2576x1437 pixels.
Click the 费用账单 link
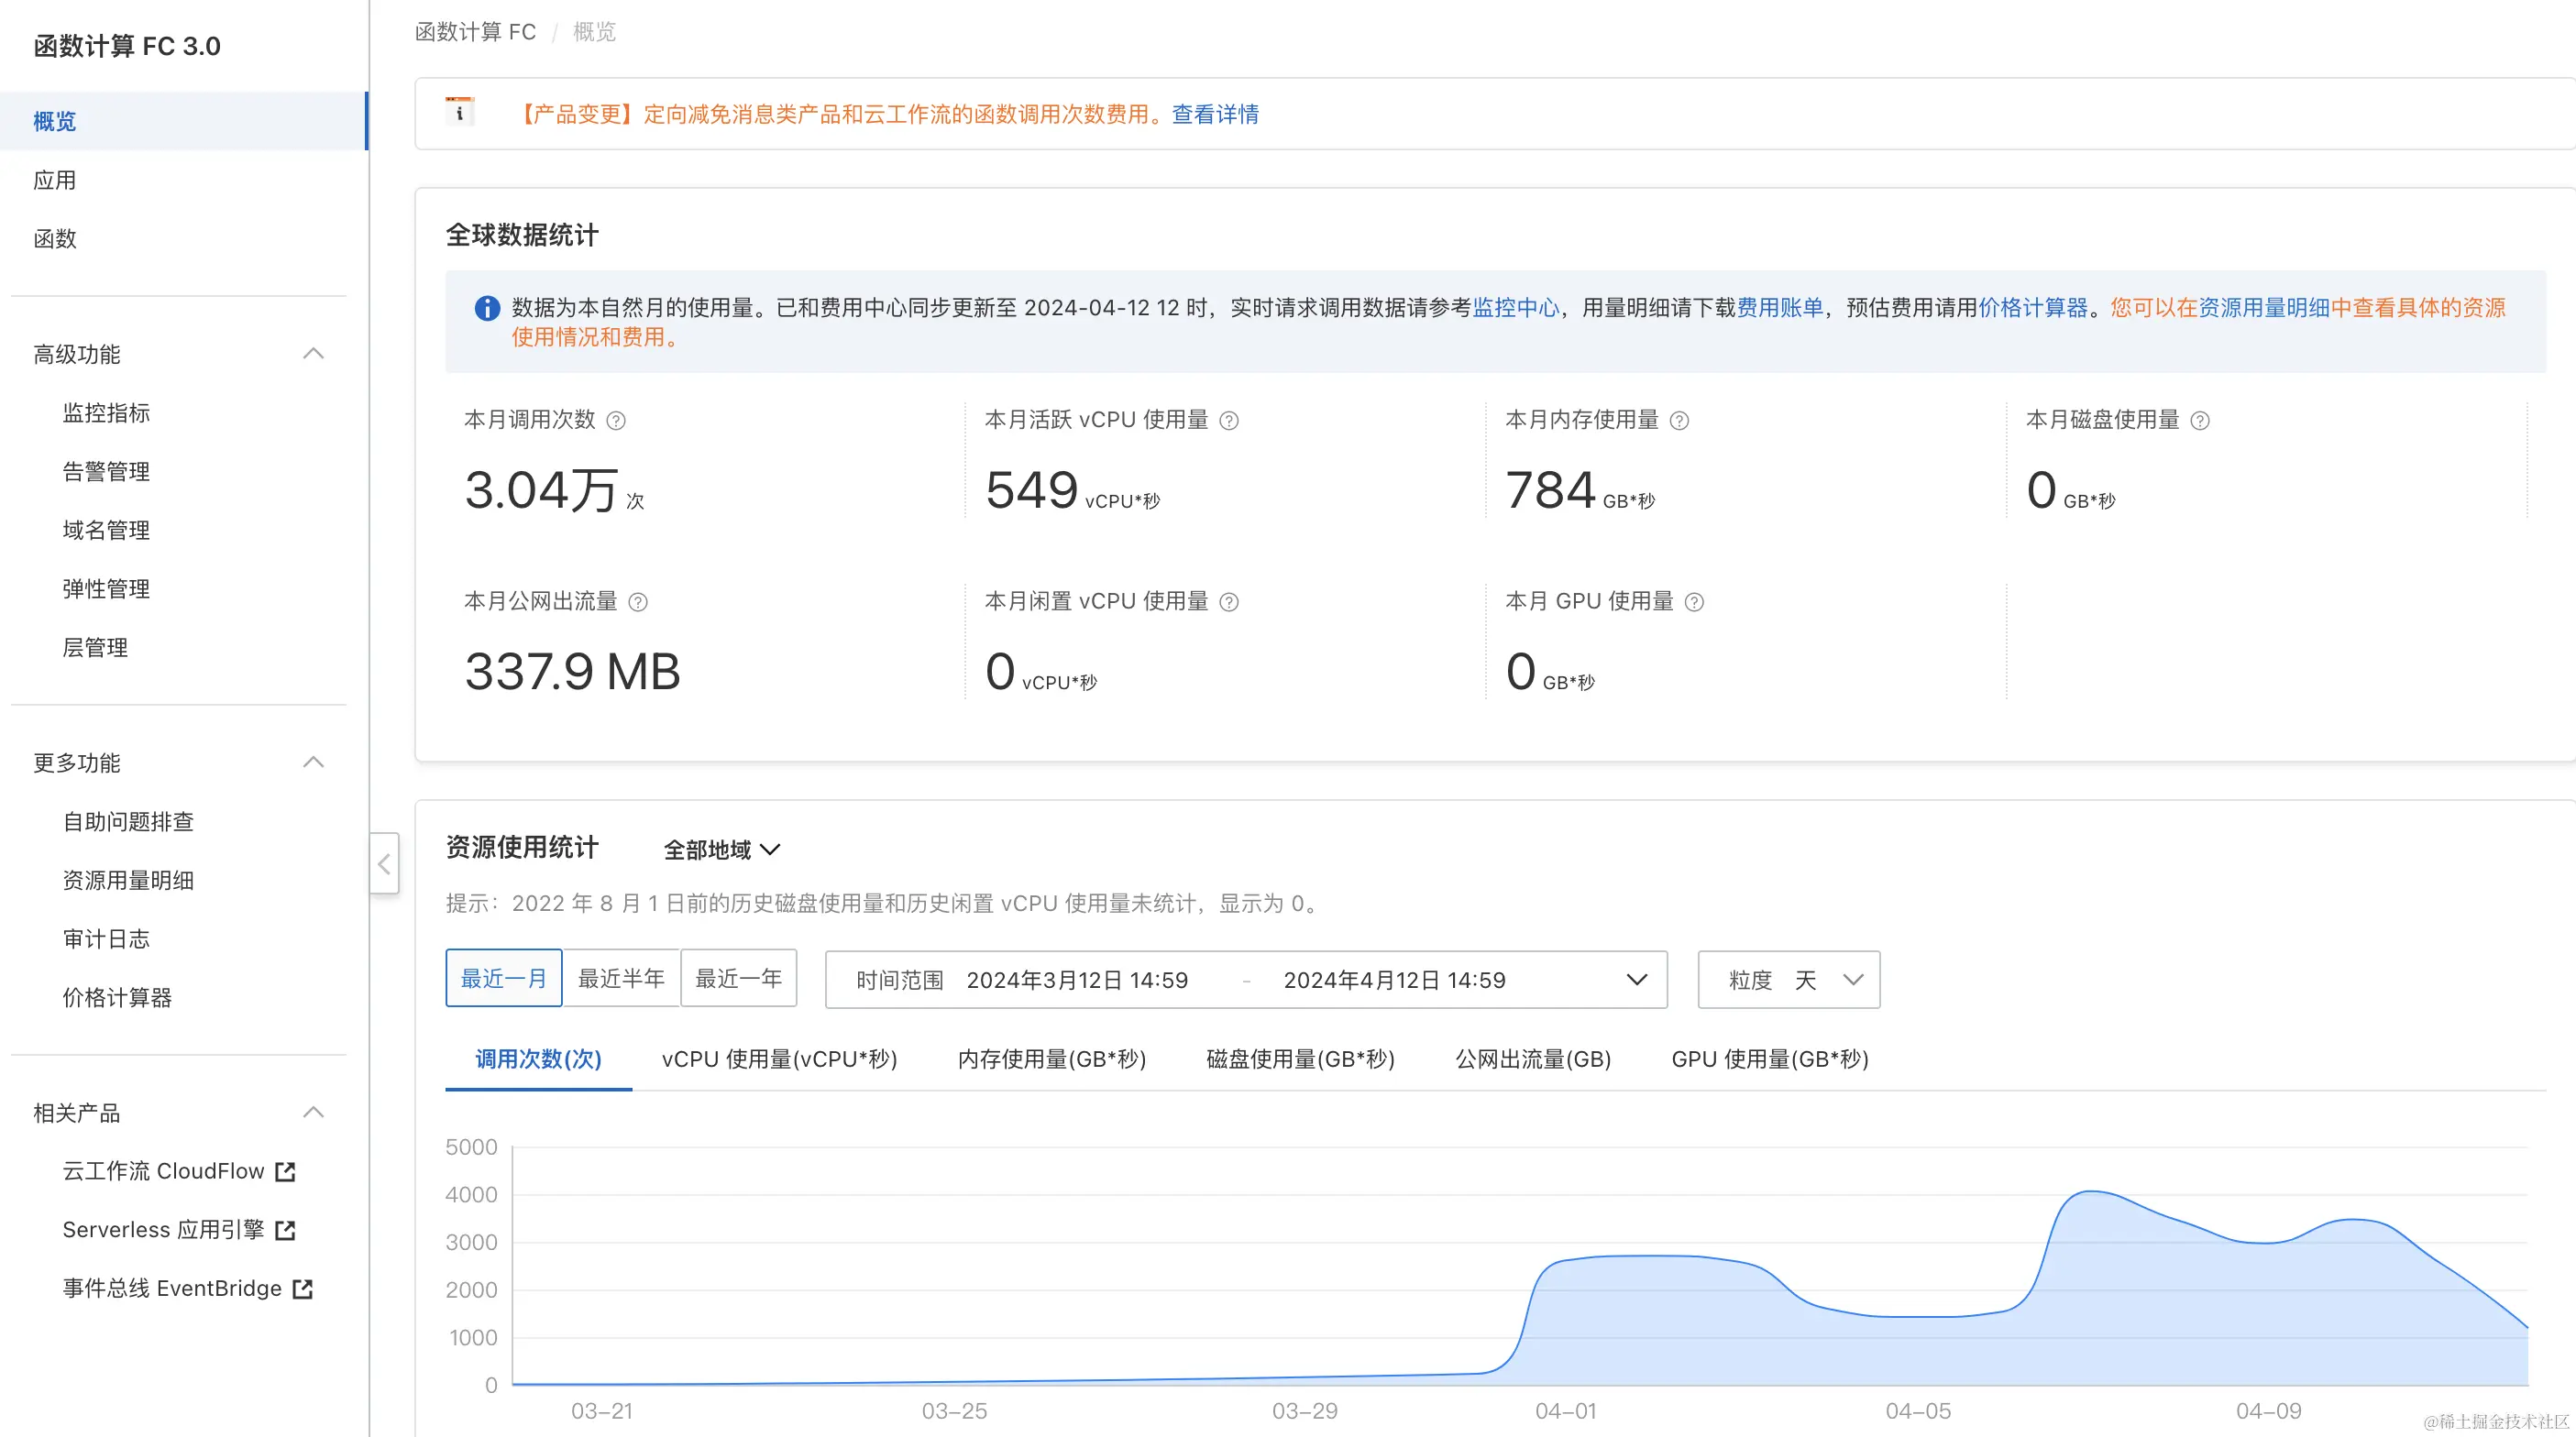pyautogui.click(x=1780, y=308)
